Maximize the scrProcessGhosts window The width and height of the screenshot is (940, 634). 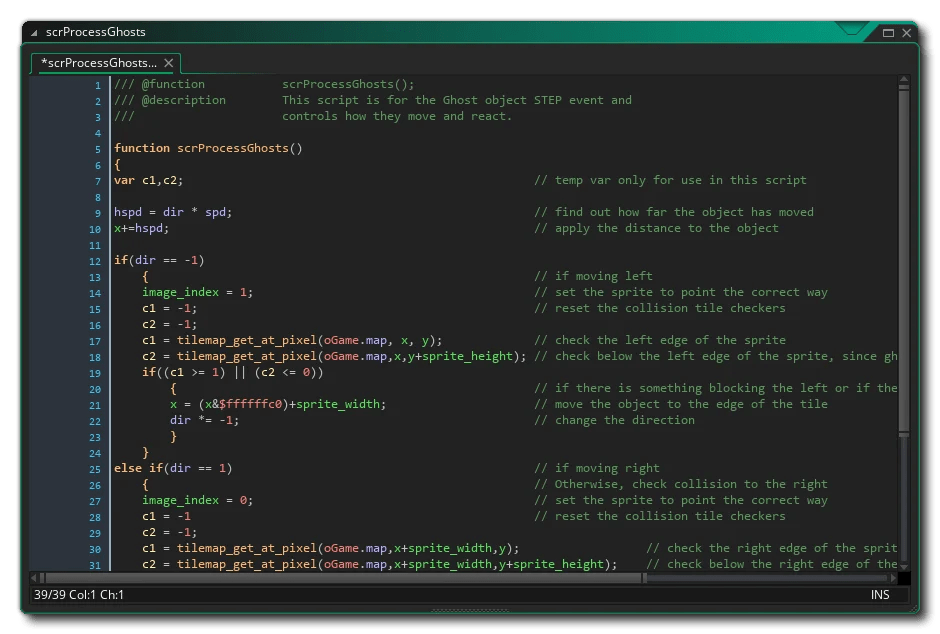coord(888,33)
